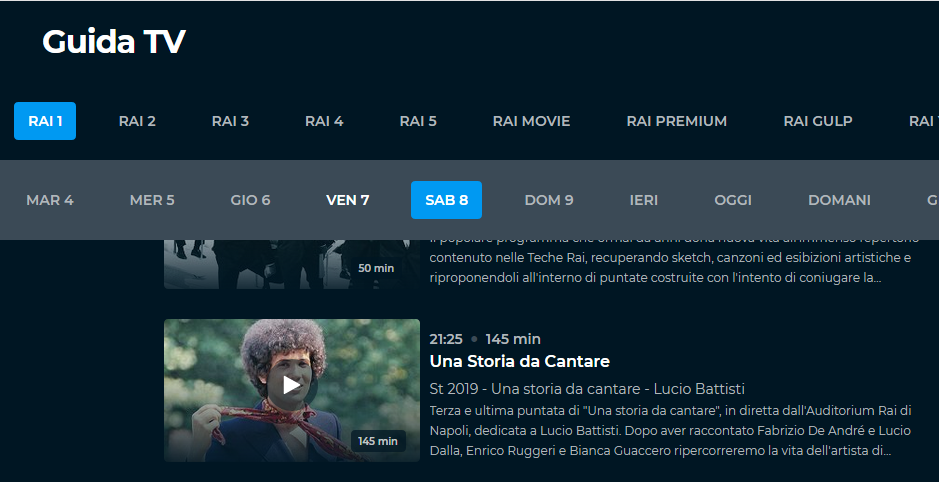Play the Una Storia da Cantare video

(292, 386)
